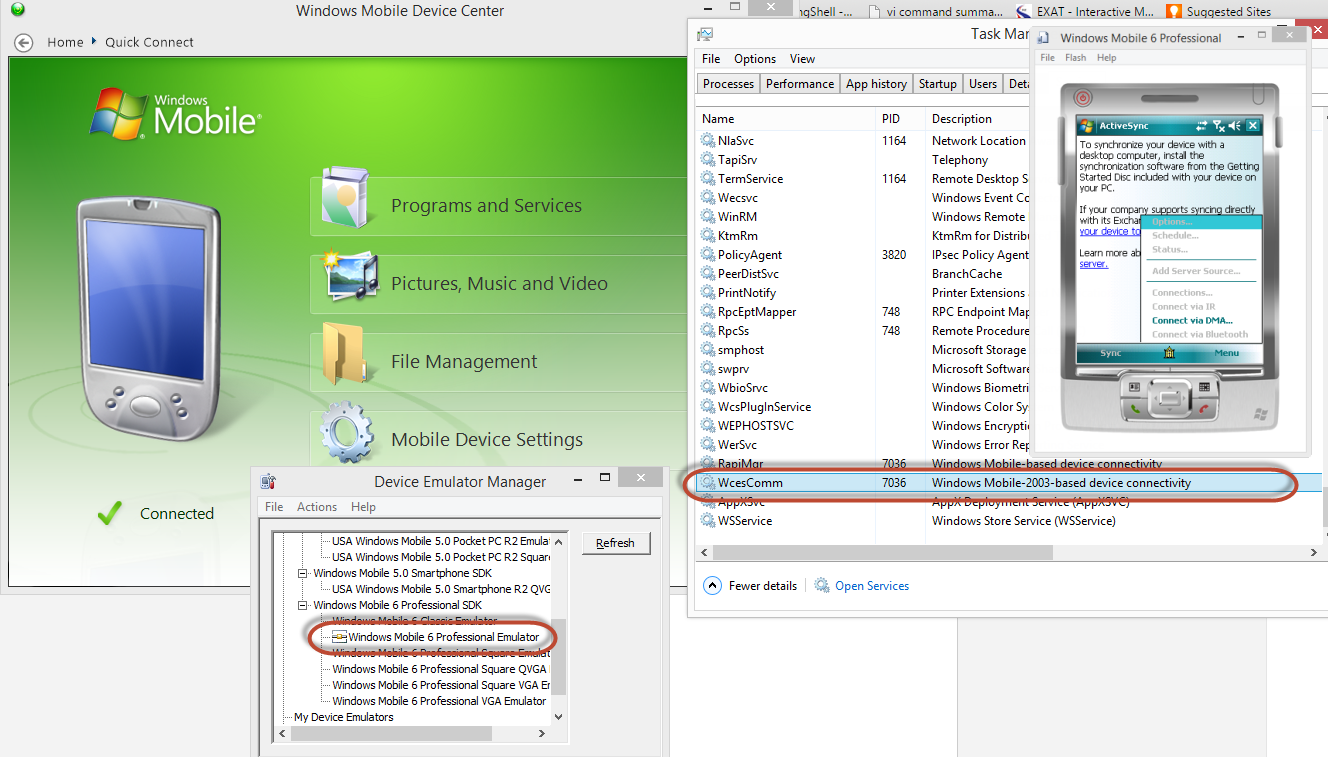Select the PolicyAgent service row

click(863, 255)
